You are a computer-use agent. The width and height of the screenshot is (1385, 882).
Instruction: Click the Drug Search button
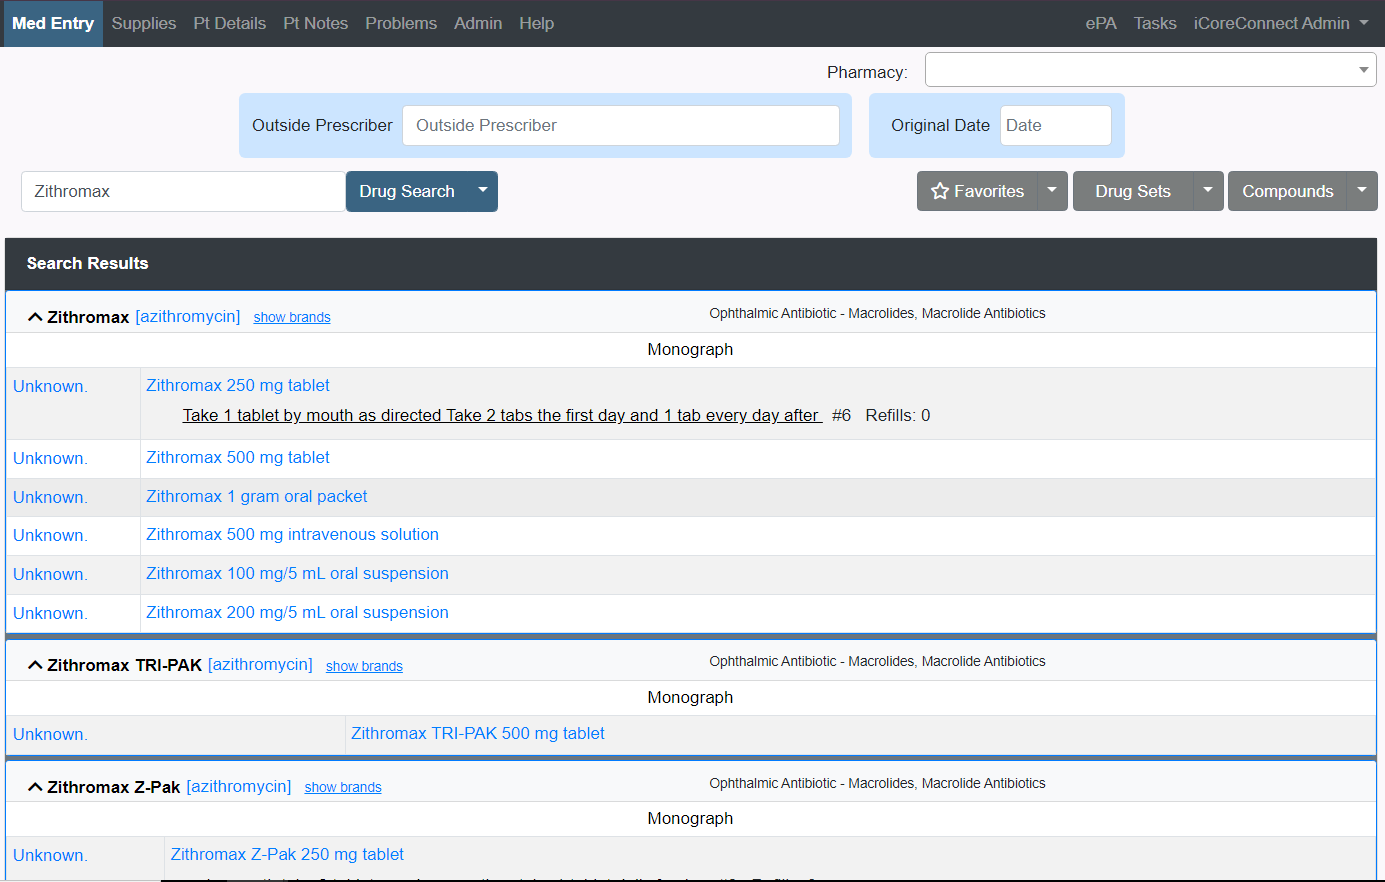(x=407, y=191)
